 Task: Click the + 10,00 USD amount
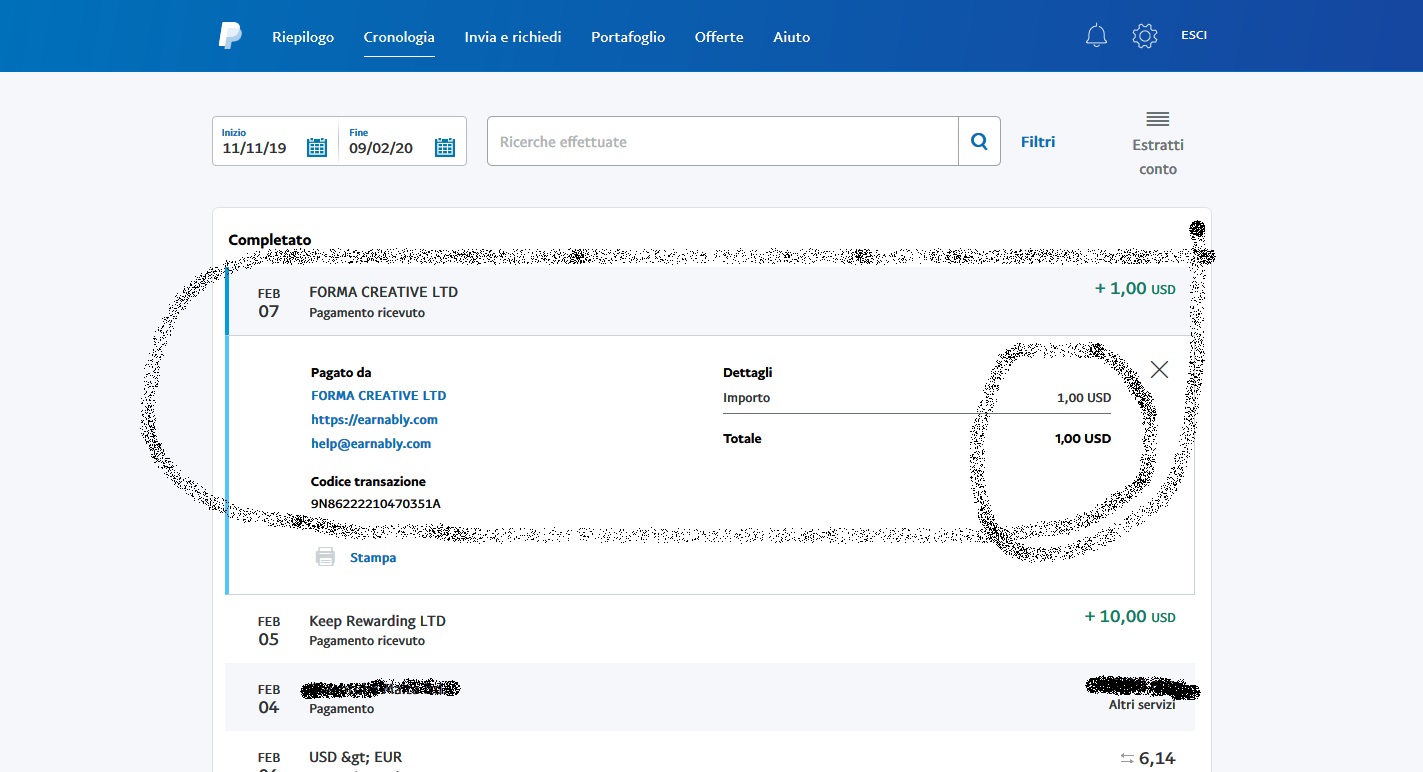click(x=1130, y=617)
